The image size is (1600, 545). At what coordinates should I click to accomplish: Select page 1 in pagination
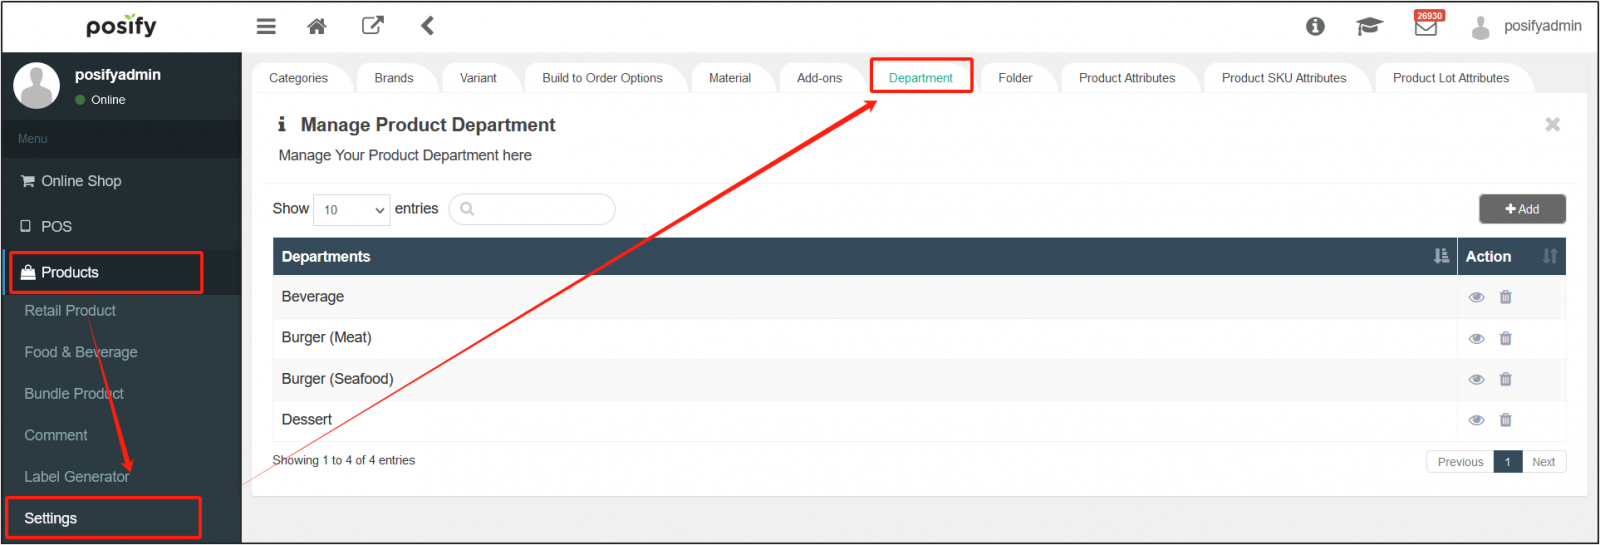point(1508,462)
